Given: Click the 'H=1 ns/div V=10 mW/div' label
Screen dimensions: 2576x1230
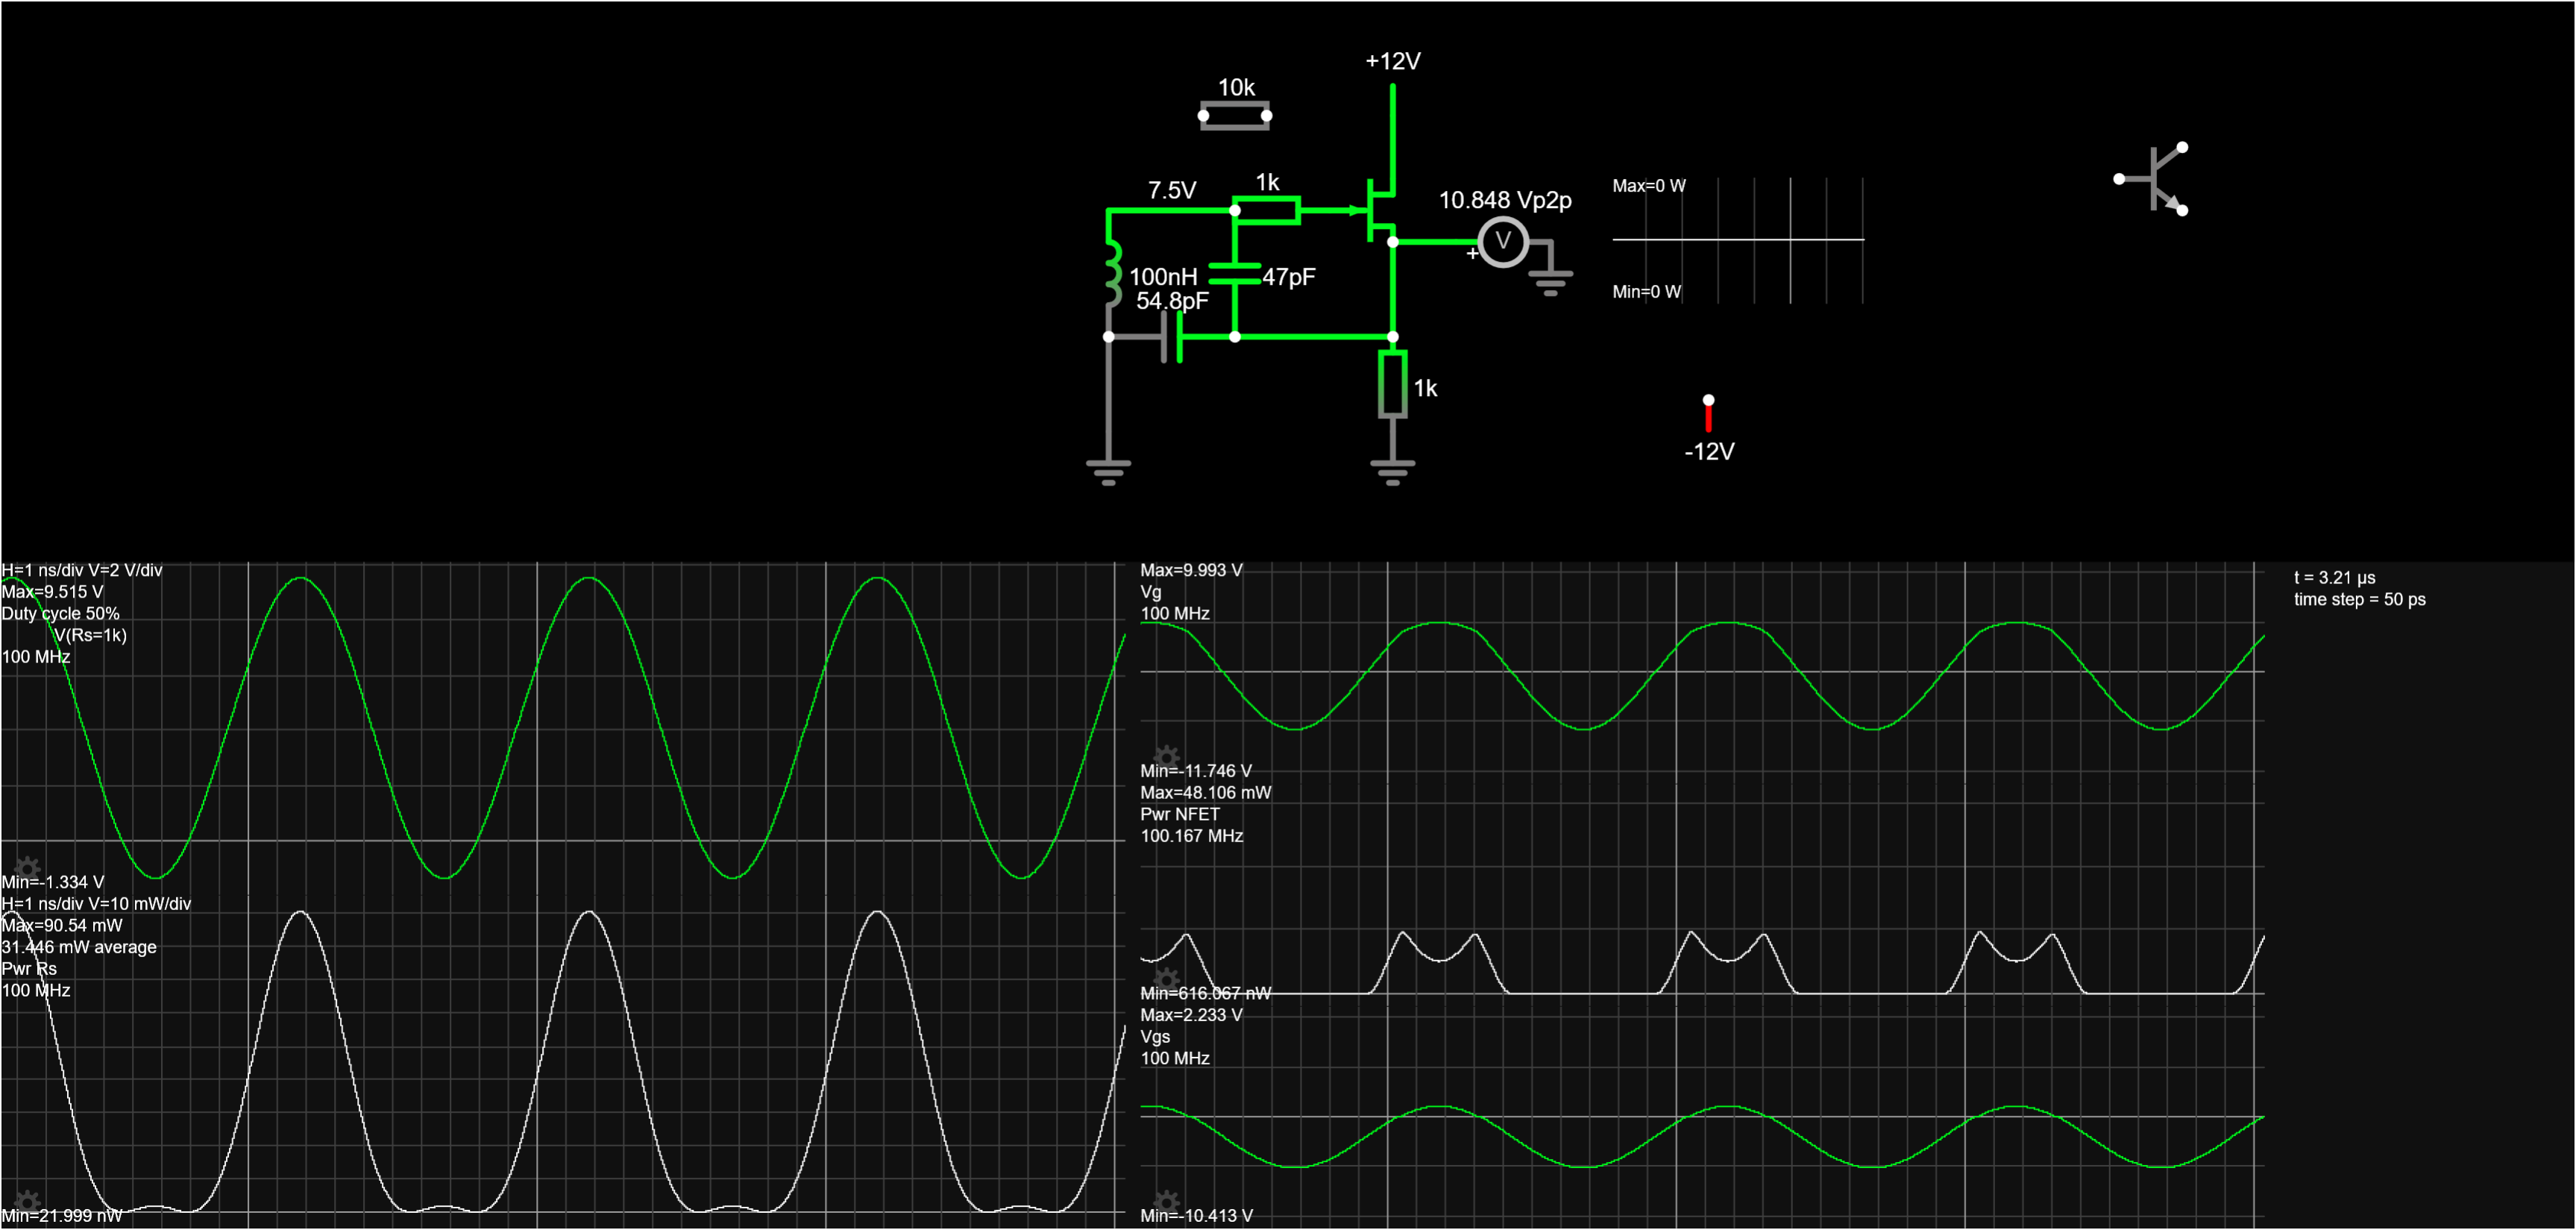Looking at the screenshot, I should point(96,904).
